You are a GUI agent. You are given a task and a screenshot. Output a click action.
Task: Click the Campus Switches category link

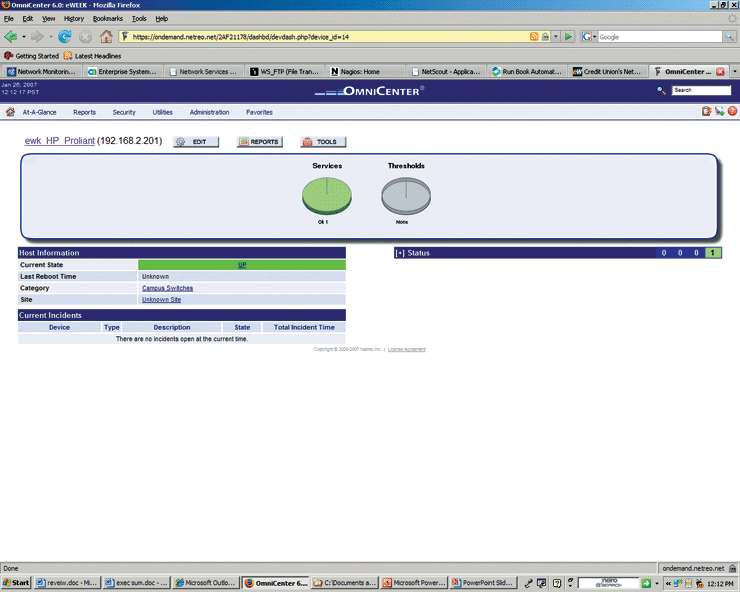click(x=167, y=288)
